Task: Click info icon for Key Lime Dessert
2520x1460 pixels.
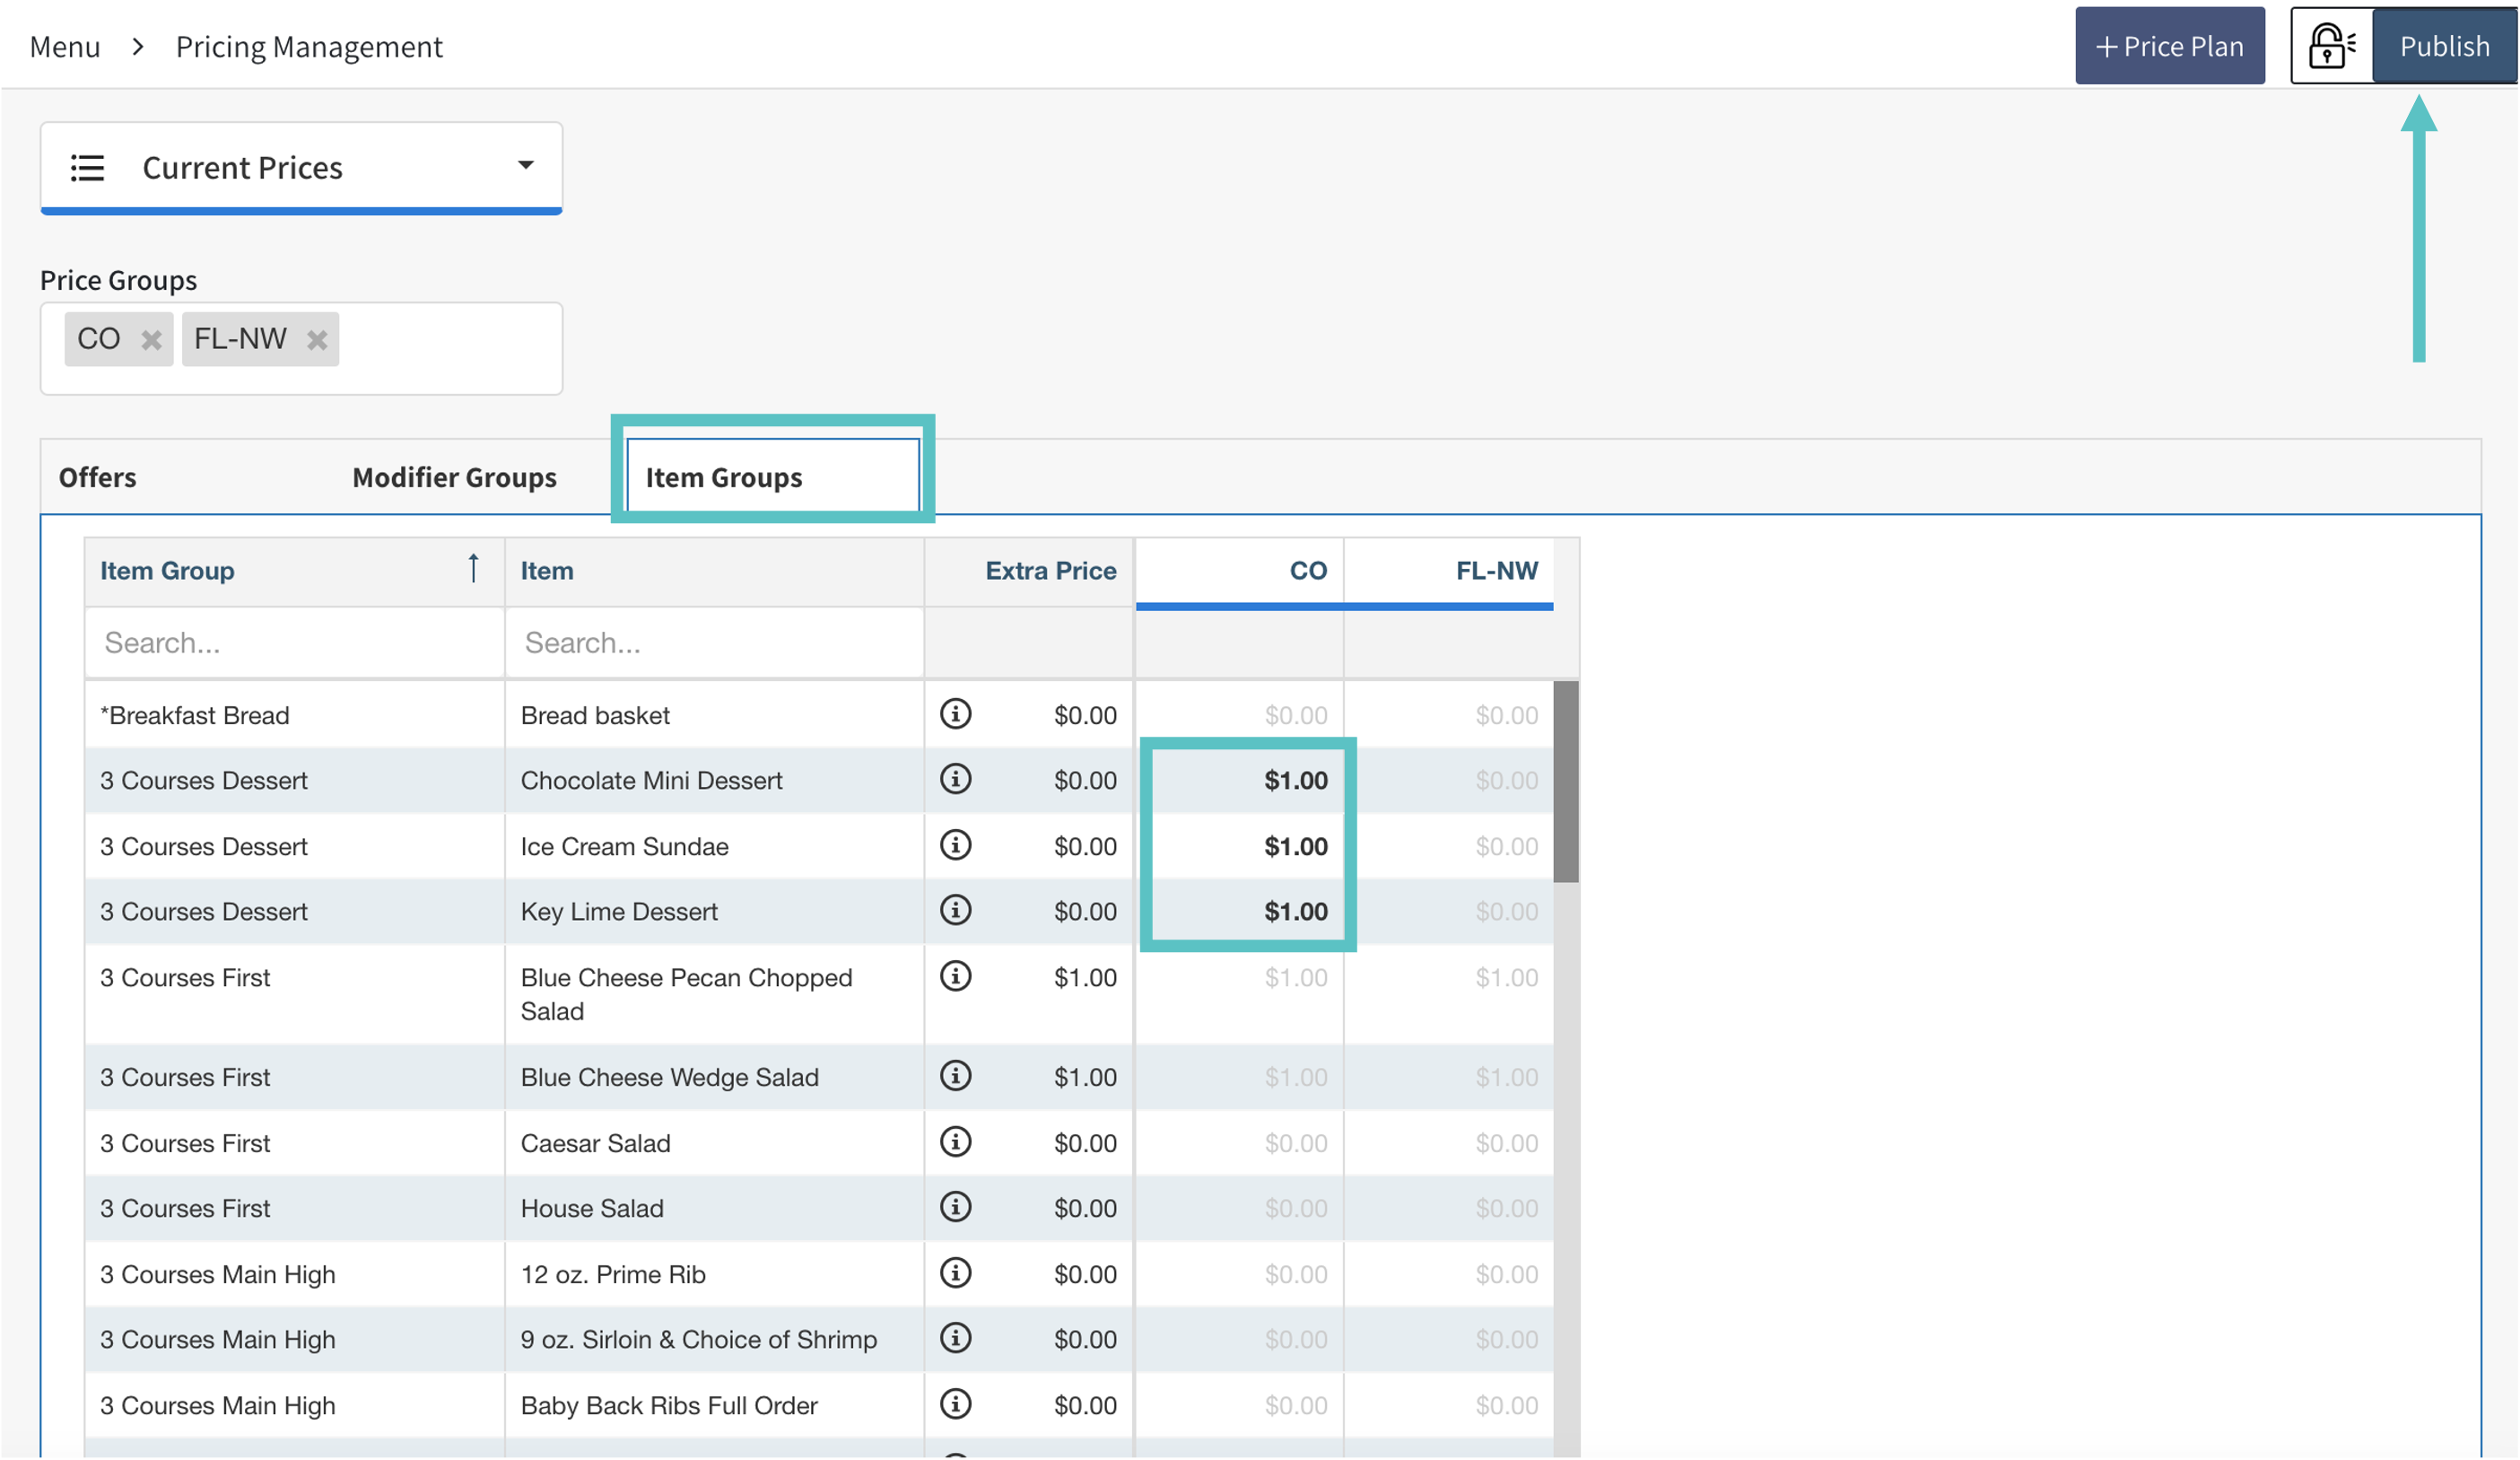Action: tap(955, 910)
